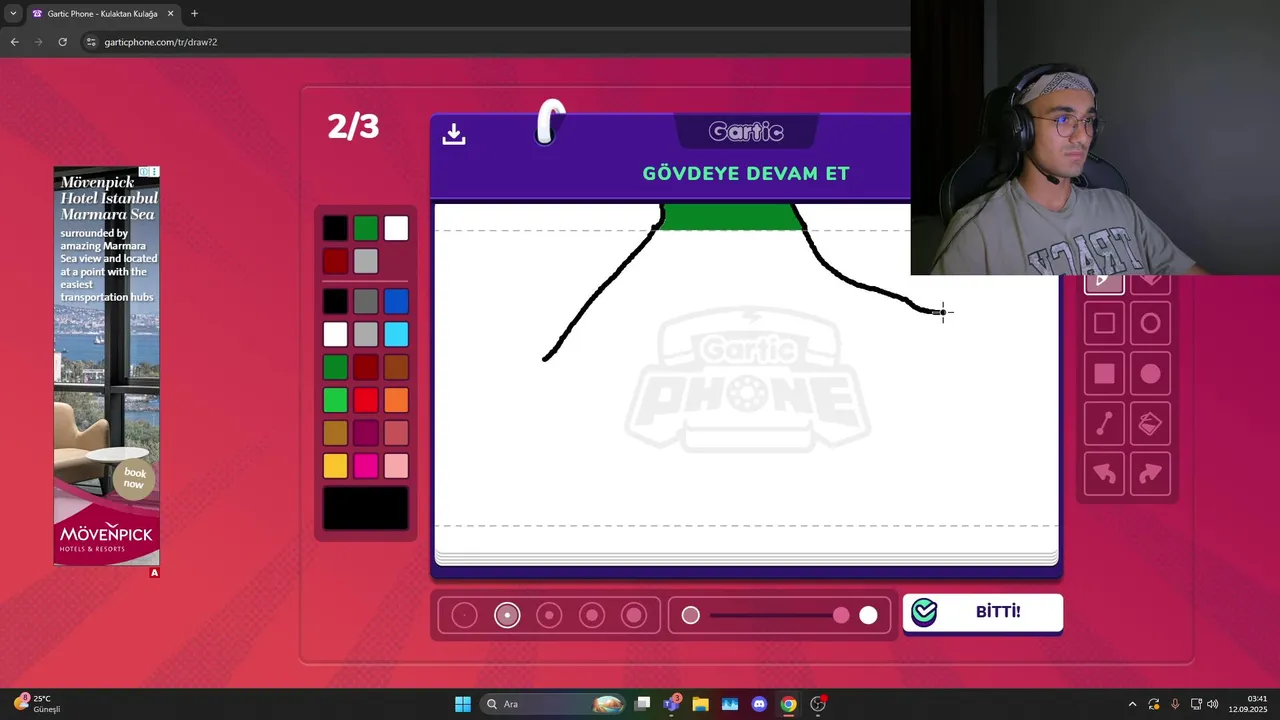This screenshot has width=1280, height=720.
Task: Click the BİTTİ! done button
Action: (x=983, y=612)
